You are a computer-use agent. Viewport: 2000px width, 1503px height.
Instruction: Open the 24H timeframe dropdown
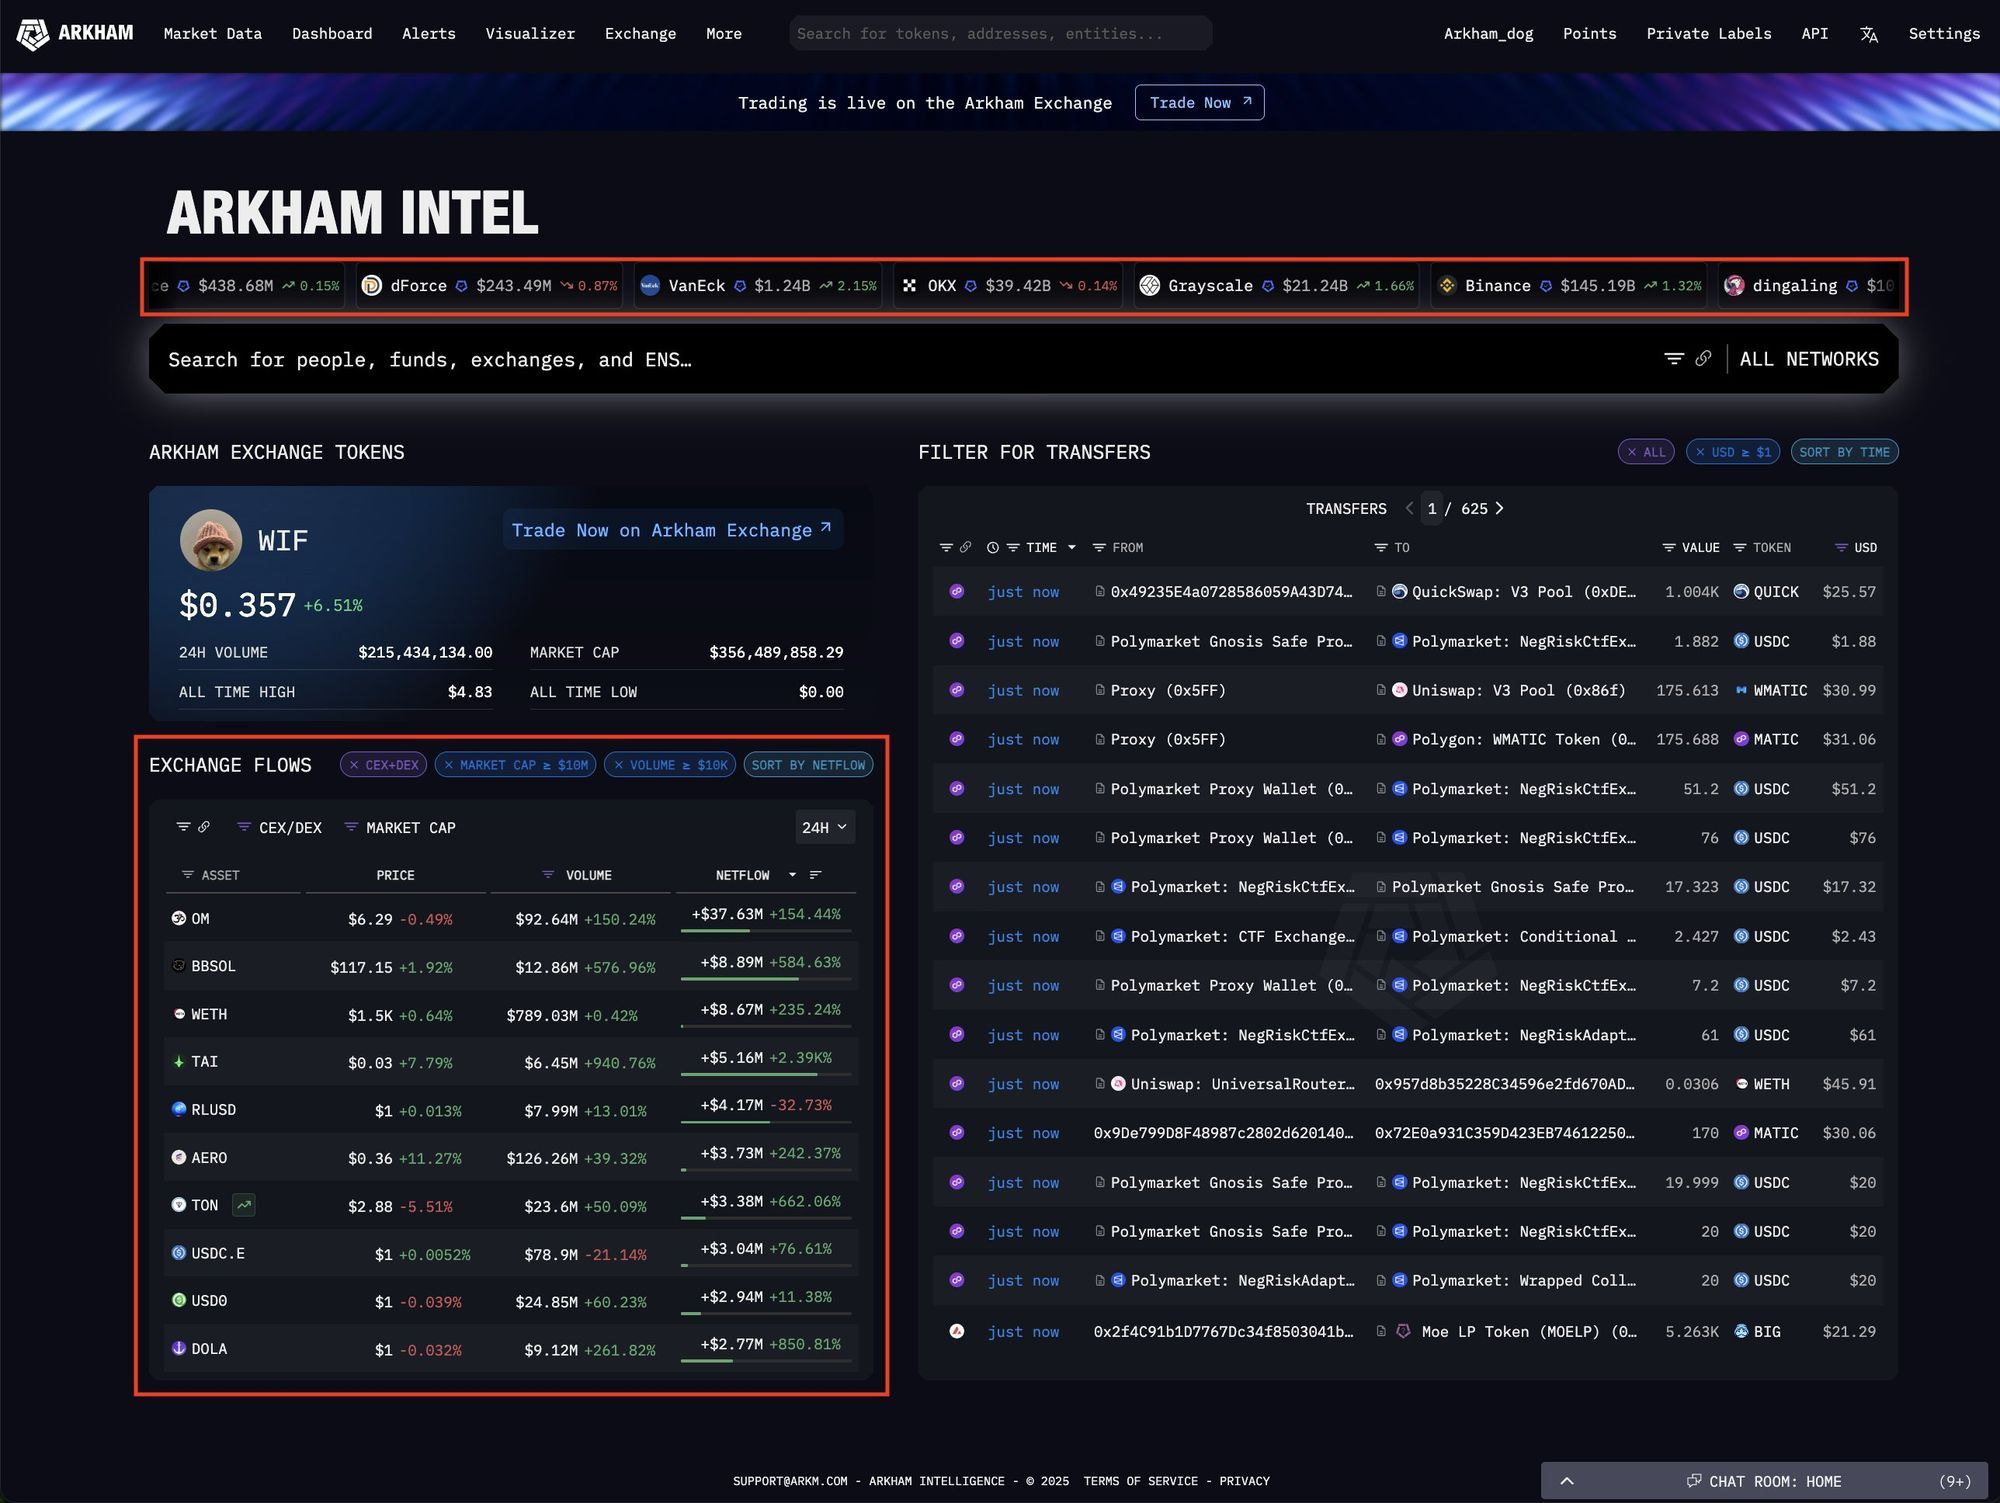click(x=824, y=827)
